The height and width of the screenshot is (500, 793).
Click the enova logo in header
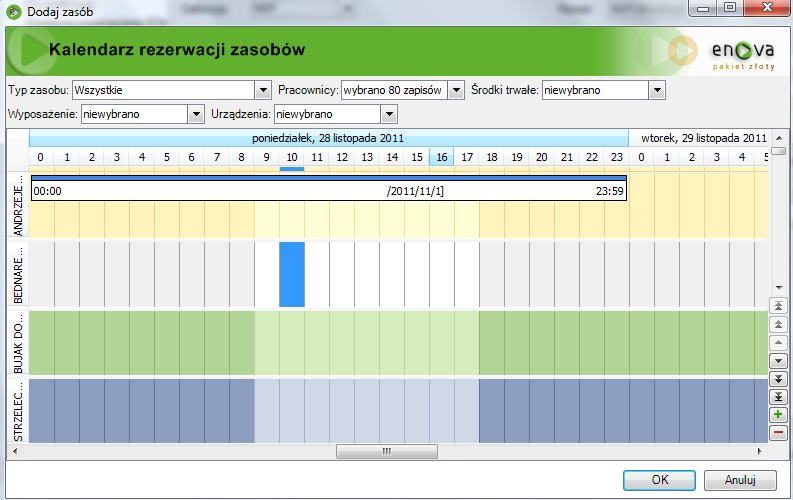pos(742,53)
